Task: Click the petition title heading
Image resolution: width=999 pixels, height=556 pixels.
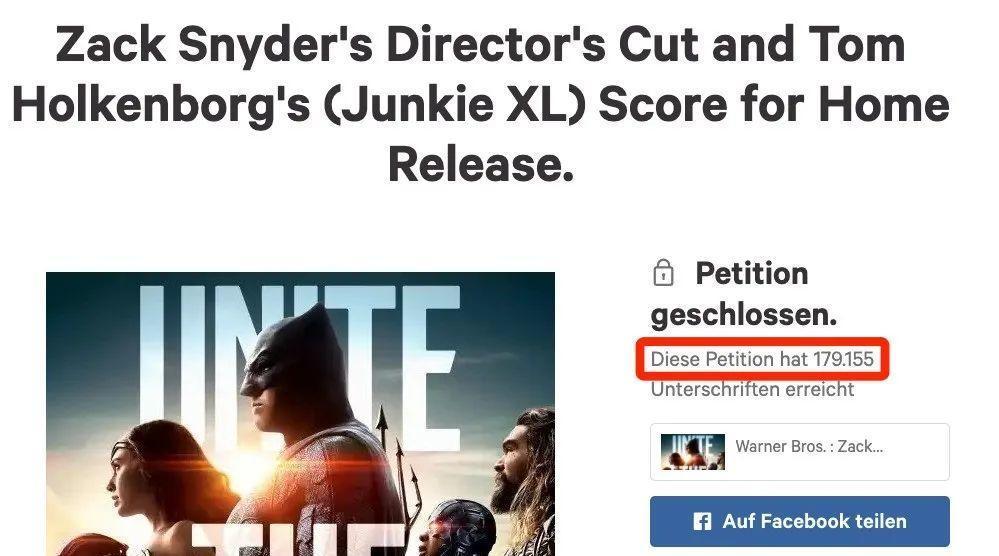Action: [481, 105]
